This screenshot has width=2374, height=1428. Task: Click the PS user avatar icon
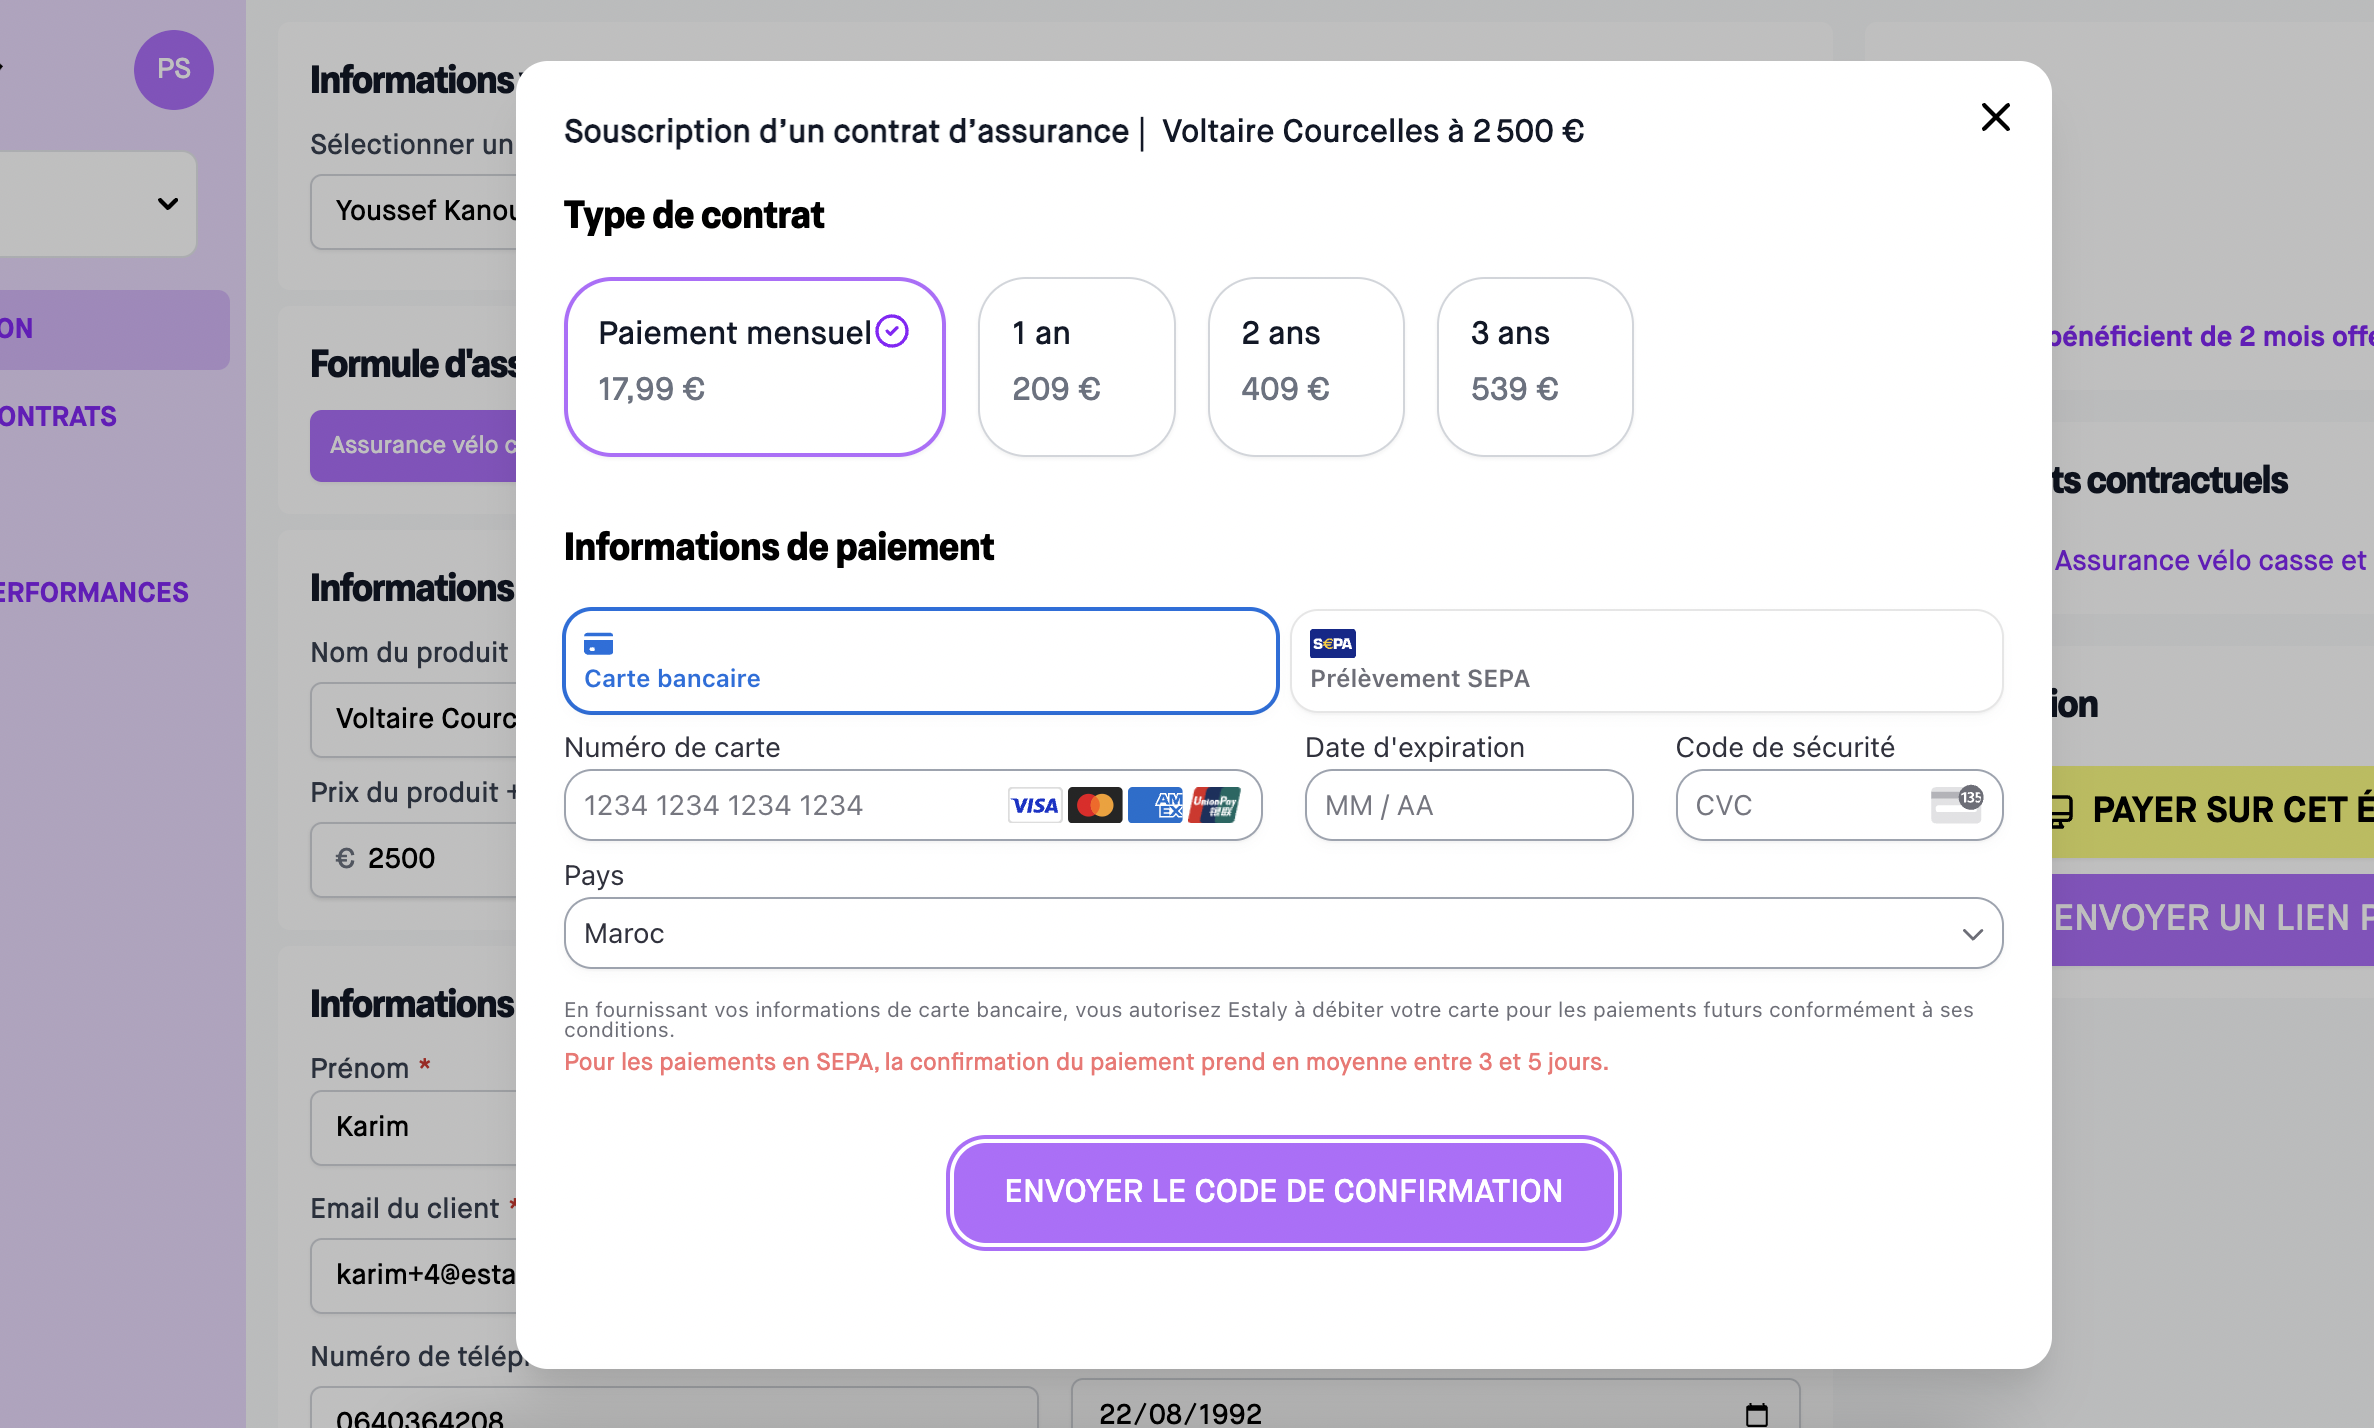point(174,69)
